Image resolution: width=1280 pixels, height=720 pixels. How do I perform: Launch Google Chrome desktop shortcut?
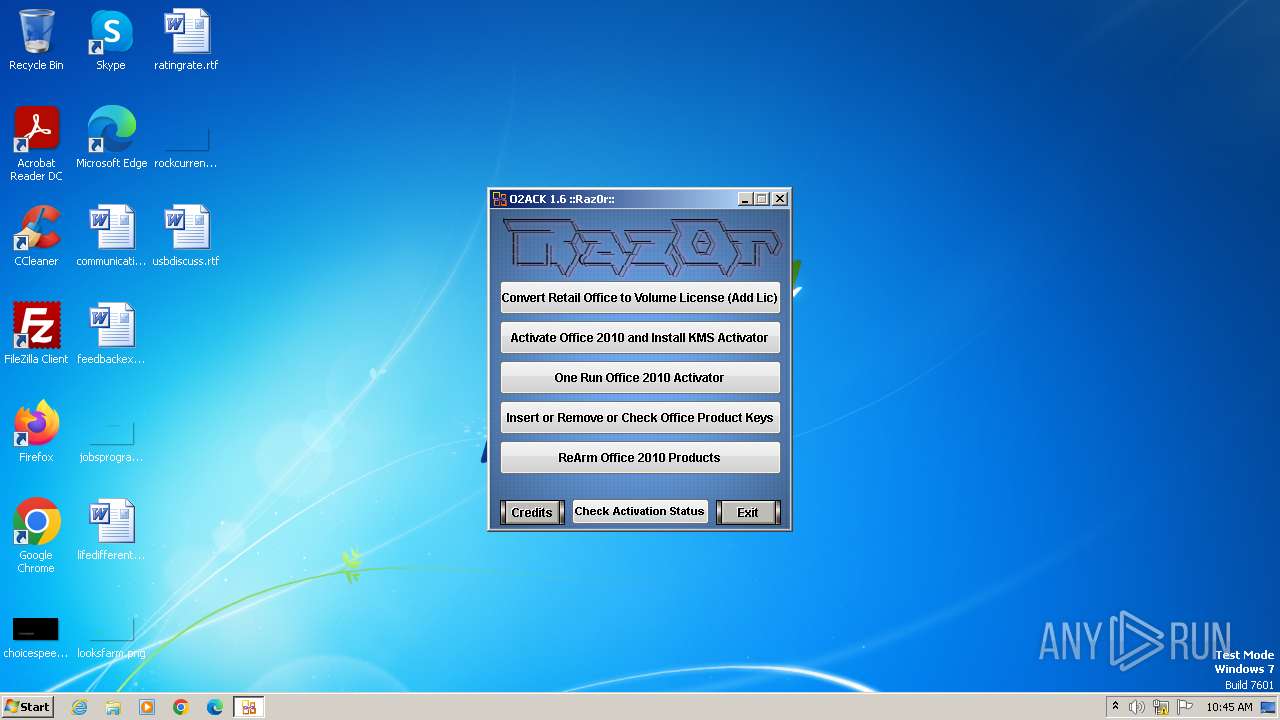[36, 536]
